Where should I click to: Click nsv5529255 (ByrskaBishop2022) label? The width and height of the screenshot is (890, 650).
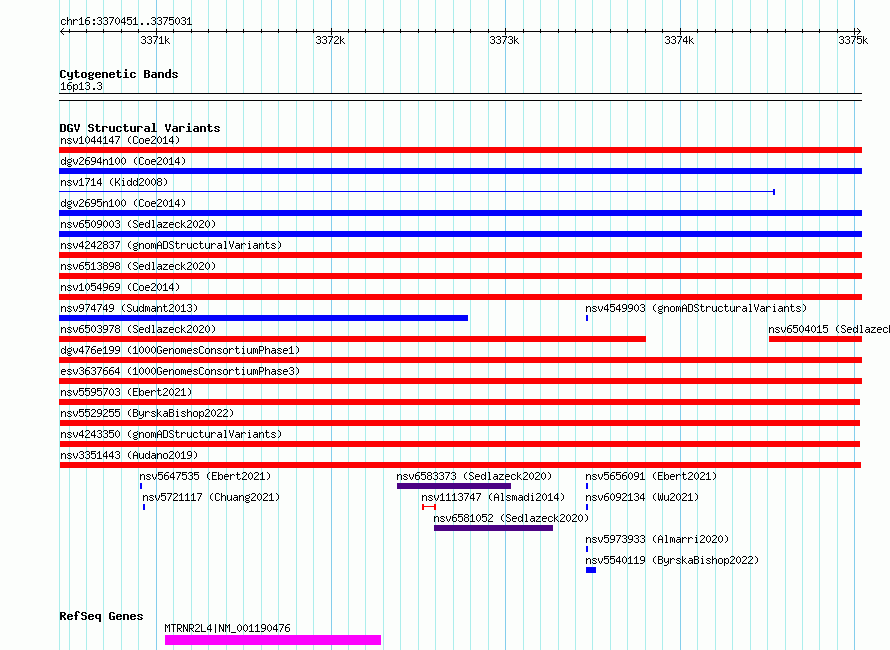[147, 413]
